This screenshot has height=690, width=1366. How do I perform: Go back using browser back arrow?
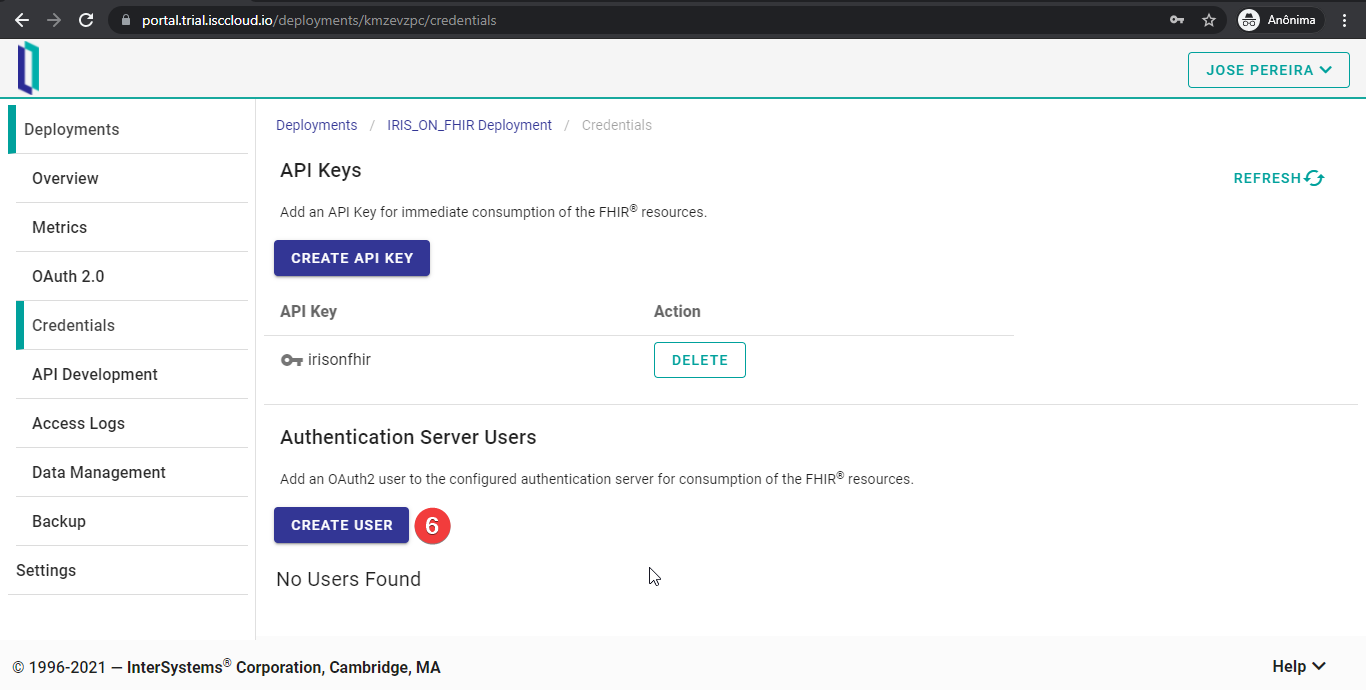[x=22, y=20]
